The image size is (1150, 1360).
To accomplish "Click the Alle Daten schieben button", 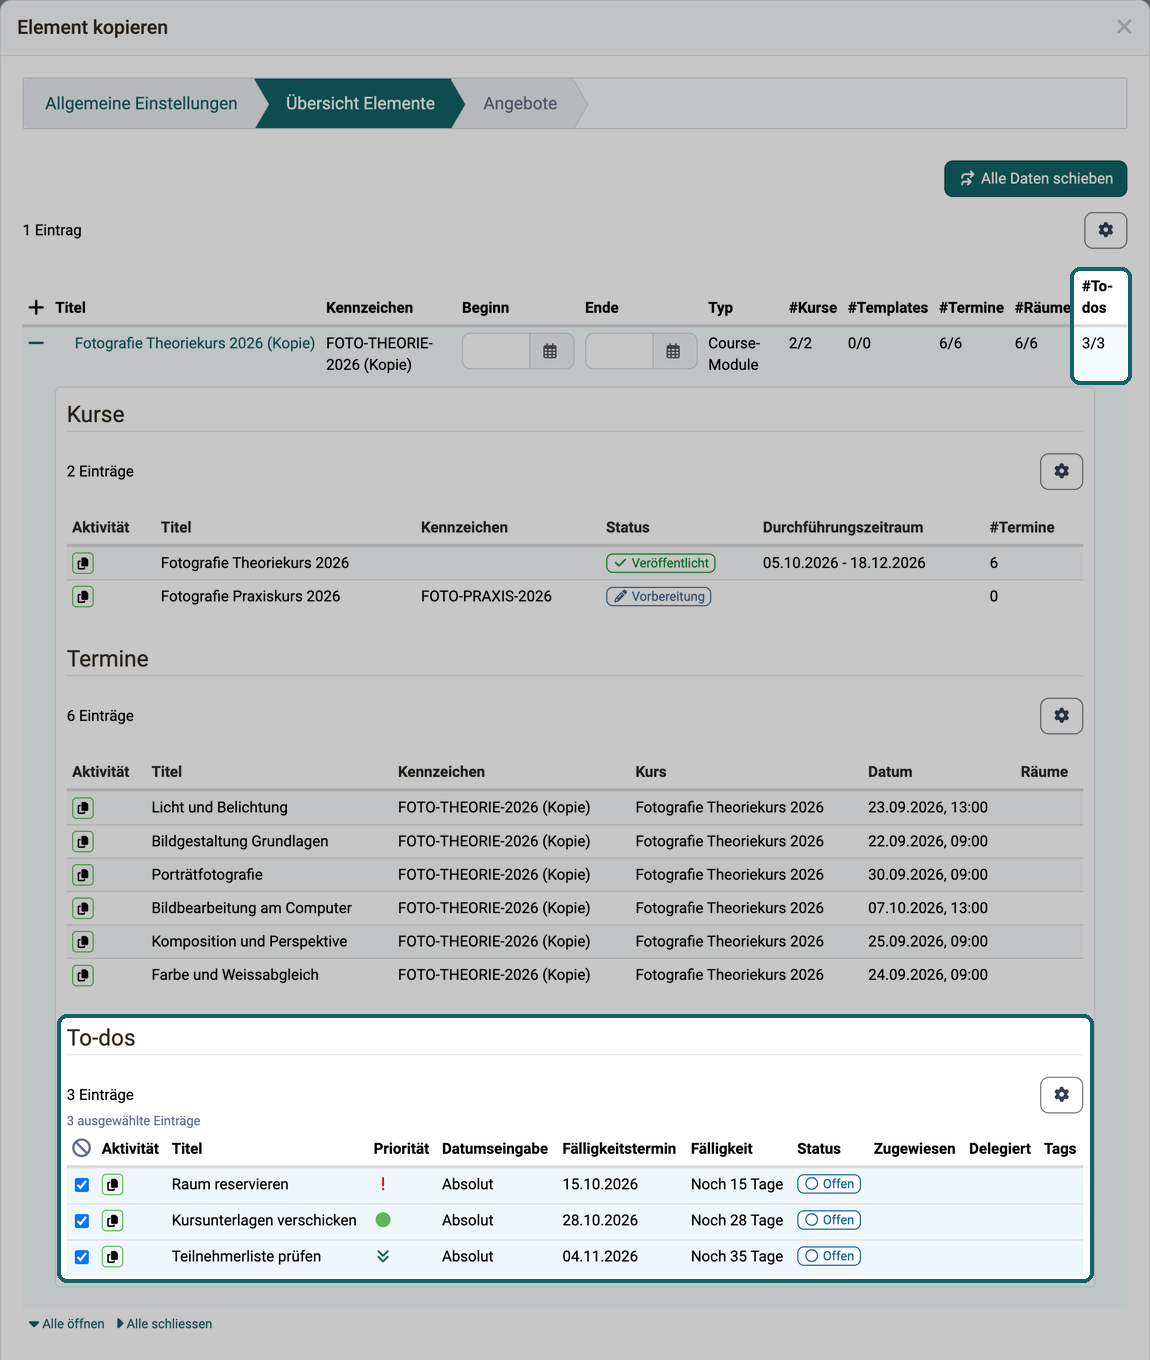I will [1035, 178].
